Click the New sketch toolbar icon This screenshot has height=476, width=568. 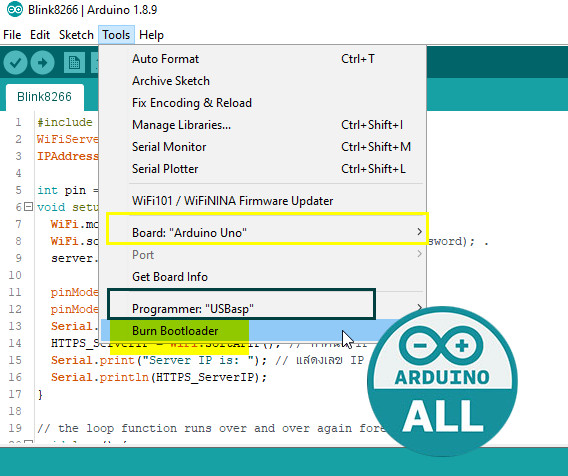coord(74,63)
